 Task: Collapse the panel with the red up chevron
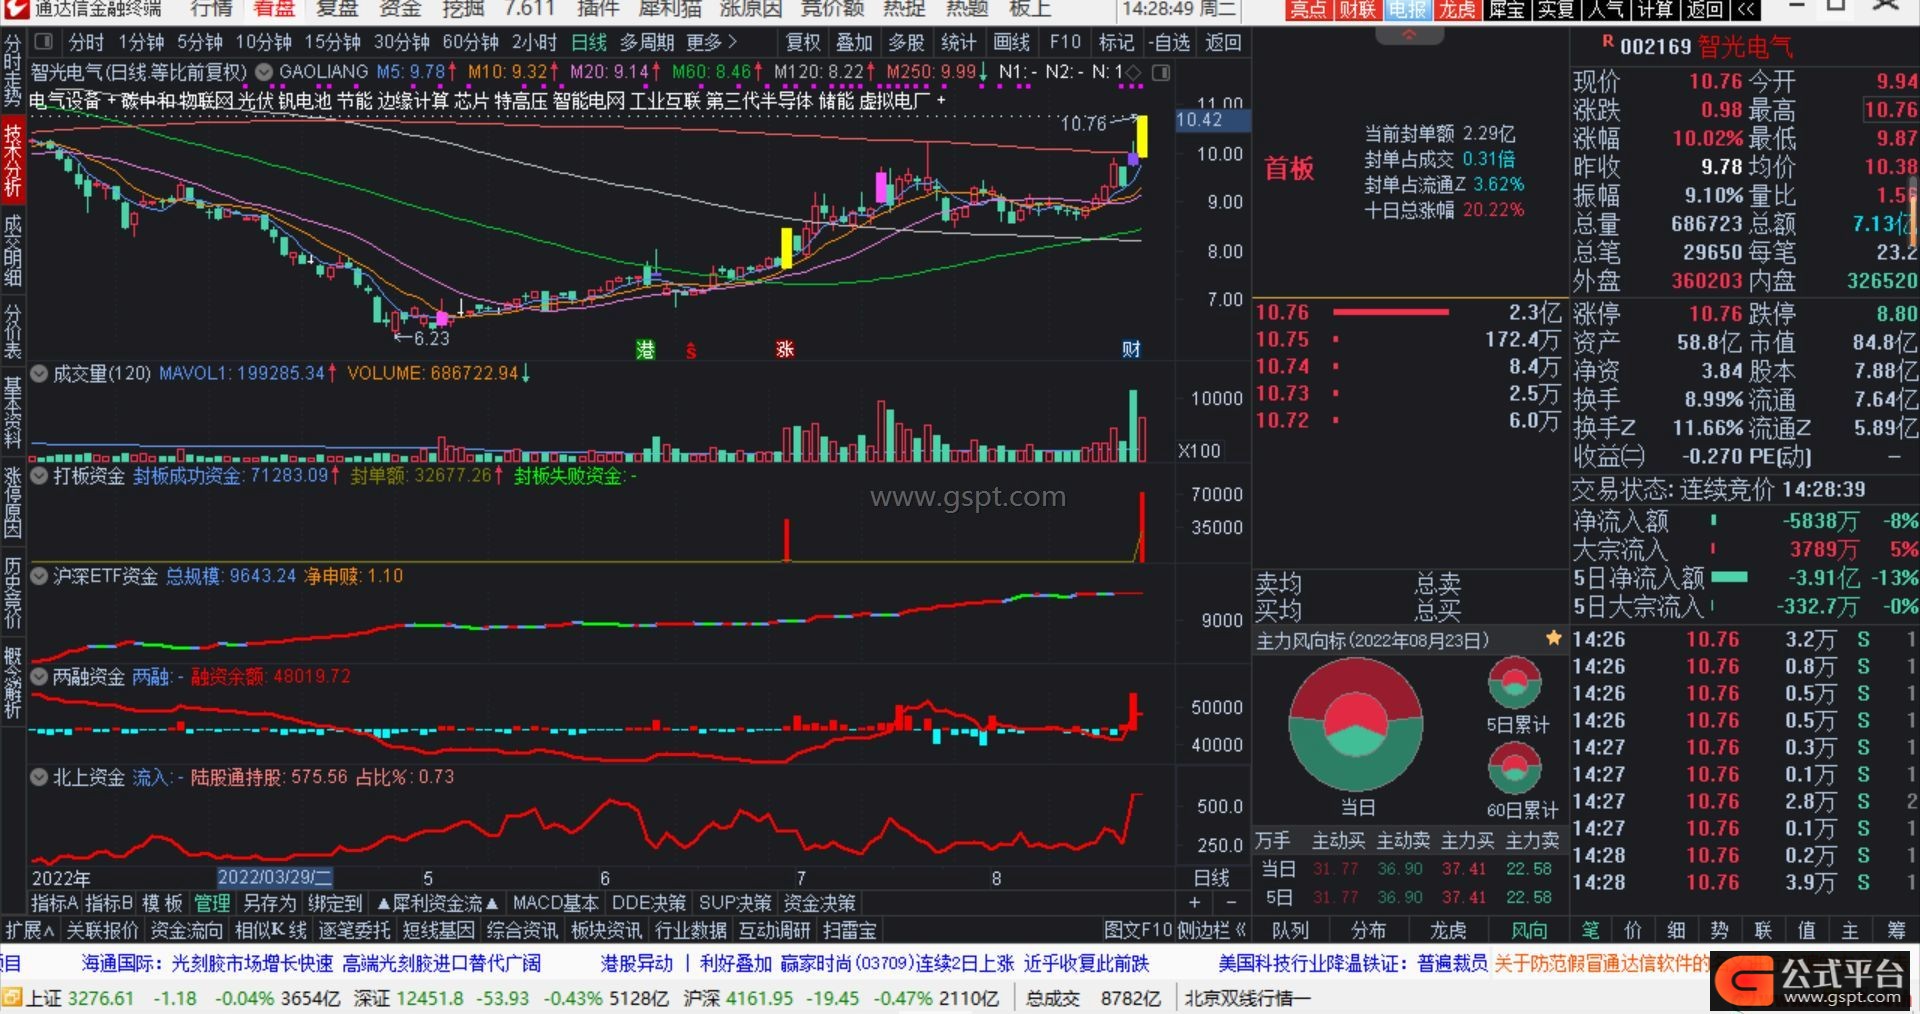tap(1409, 35)
